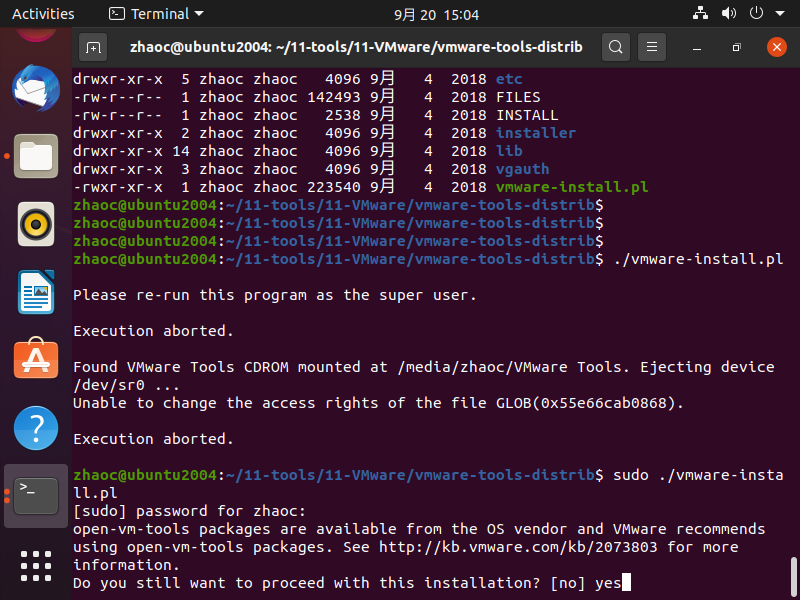The height and width of the screenshot is (600, 800).
Task: Show Applications grid in the dock
Action: click(x=36, y=566)
